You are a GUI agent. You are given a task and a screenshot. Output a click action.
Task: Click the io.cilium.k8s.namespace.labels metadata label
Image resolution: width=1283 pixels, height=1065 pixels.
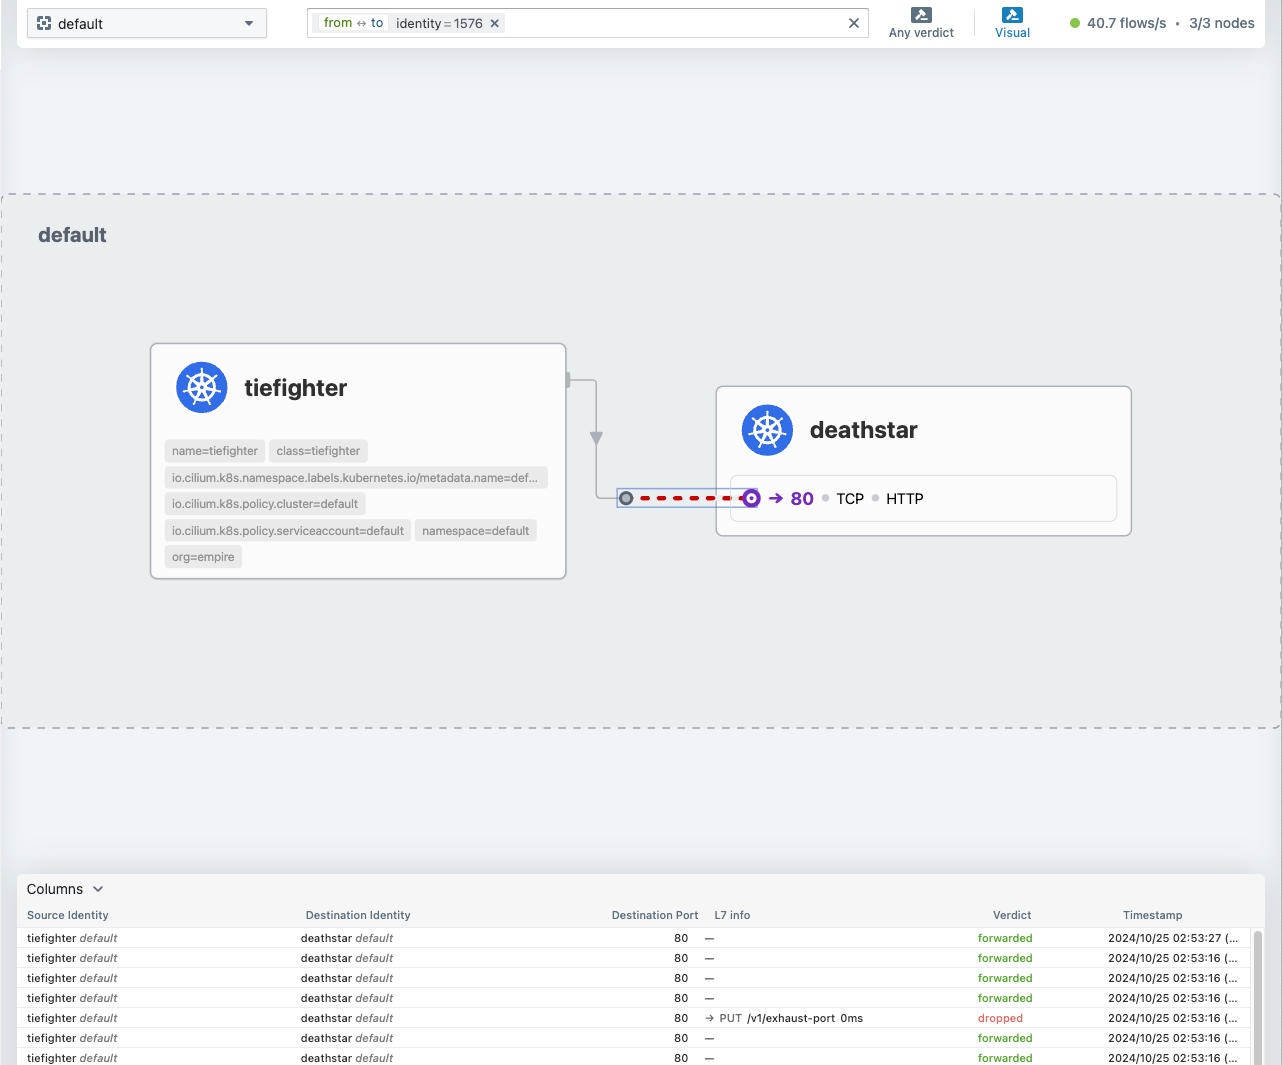coord(356,478)
